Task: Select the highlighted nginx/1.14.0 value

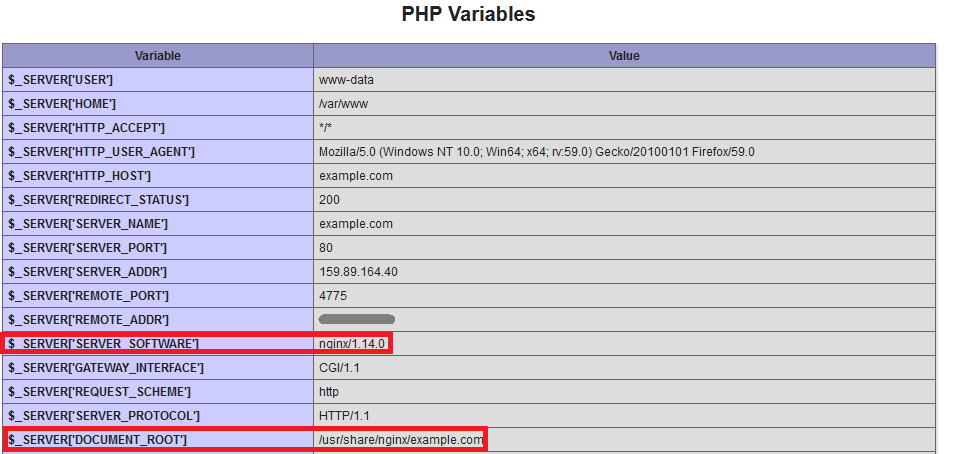Action: [x=351, y=344]
